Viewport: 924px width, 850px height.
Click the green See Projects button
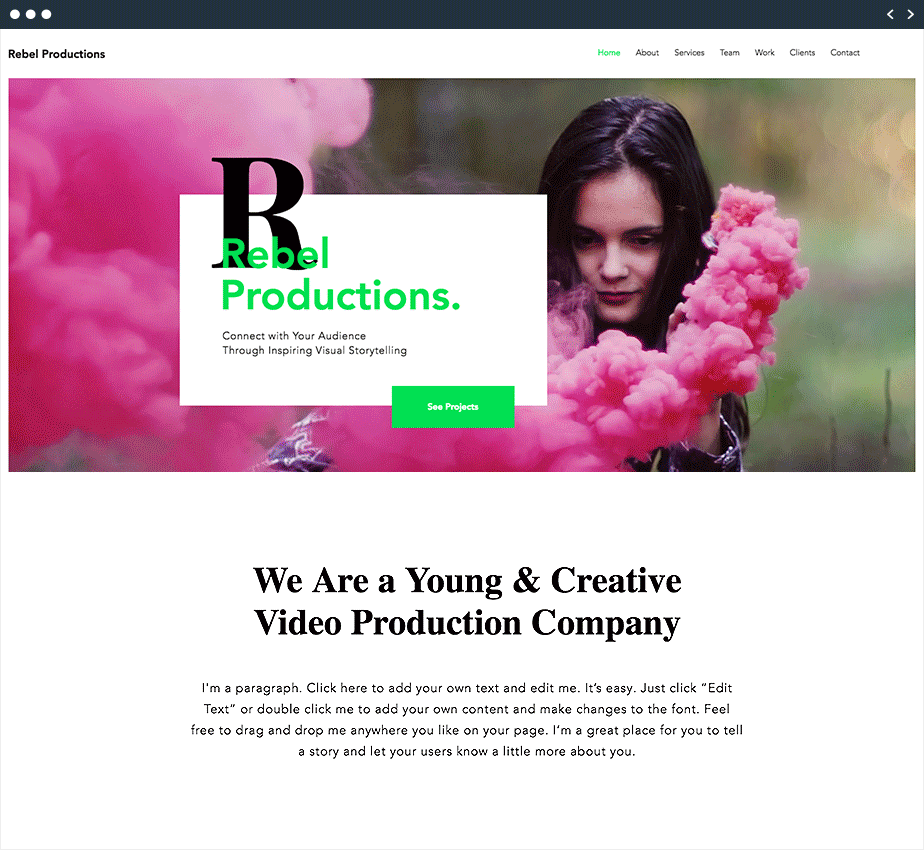[453, 407]
